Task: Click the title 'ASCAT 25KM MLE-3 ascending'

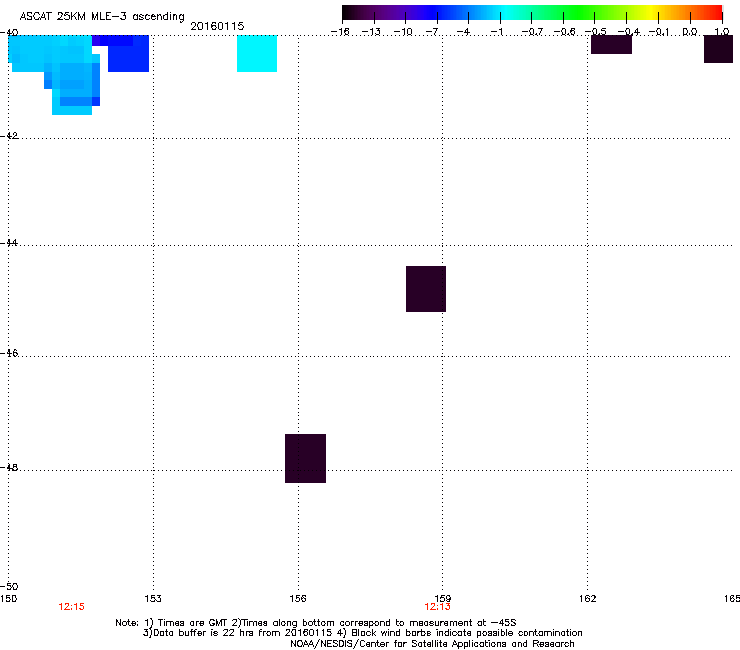Action: 102,16
